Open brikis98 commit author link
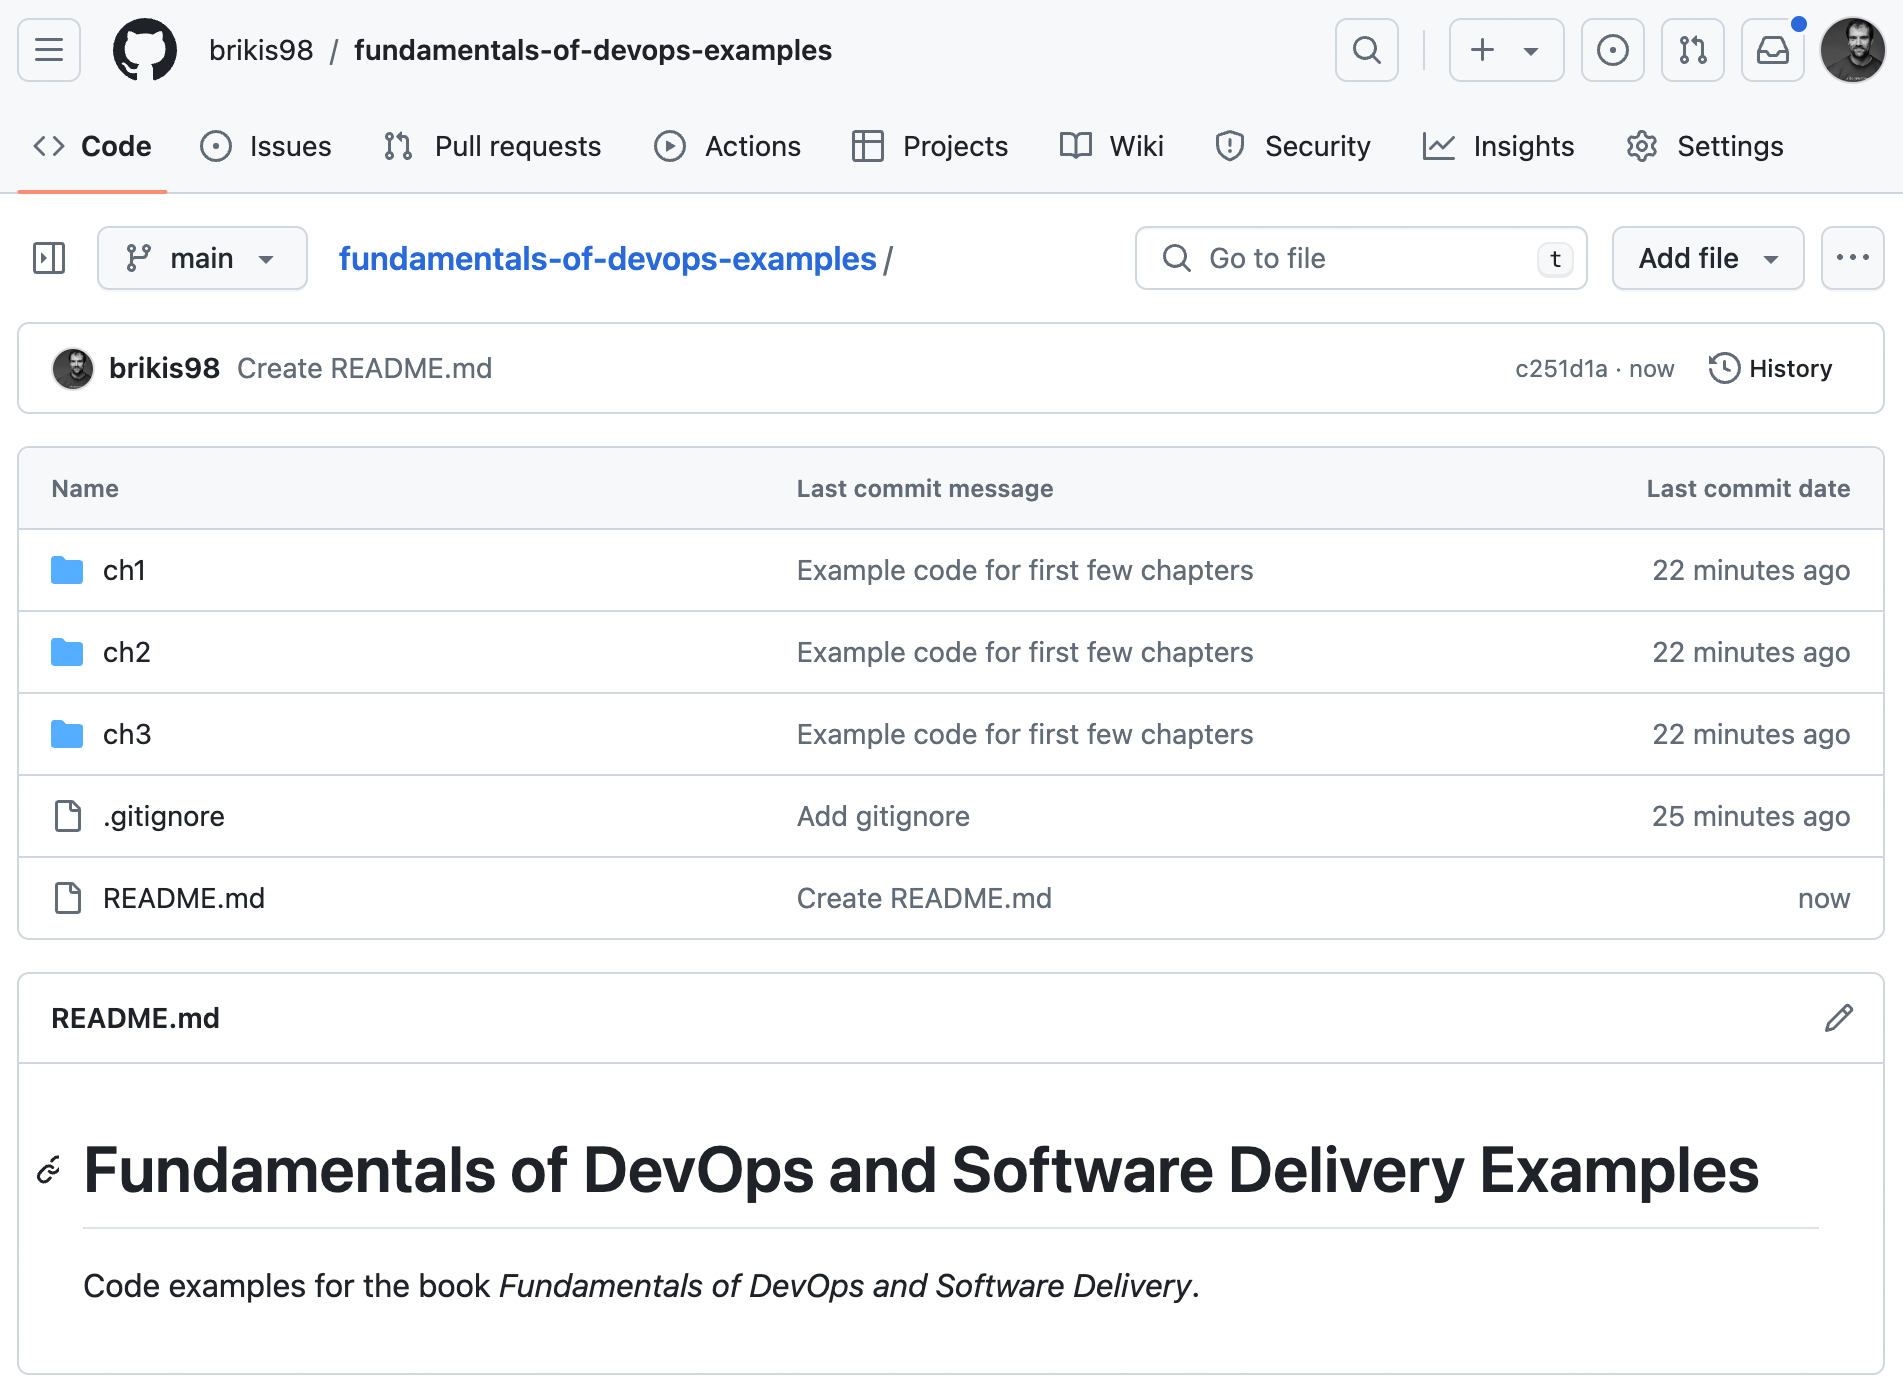The width and height of the screenshot is (1903, 1392). coord(164,368)
